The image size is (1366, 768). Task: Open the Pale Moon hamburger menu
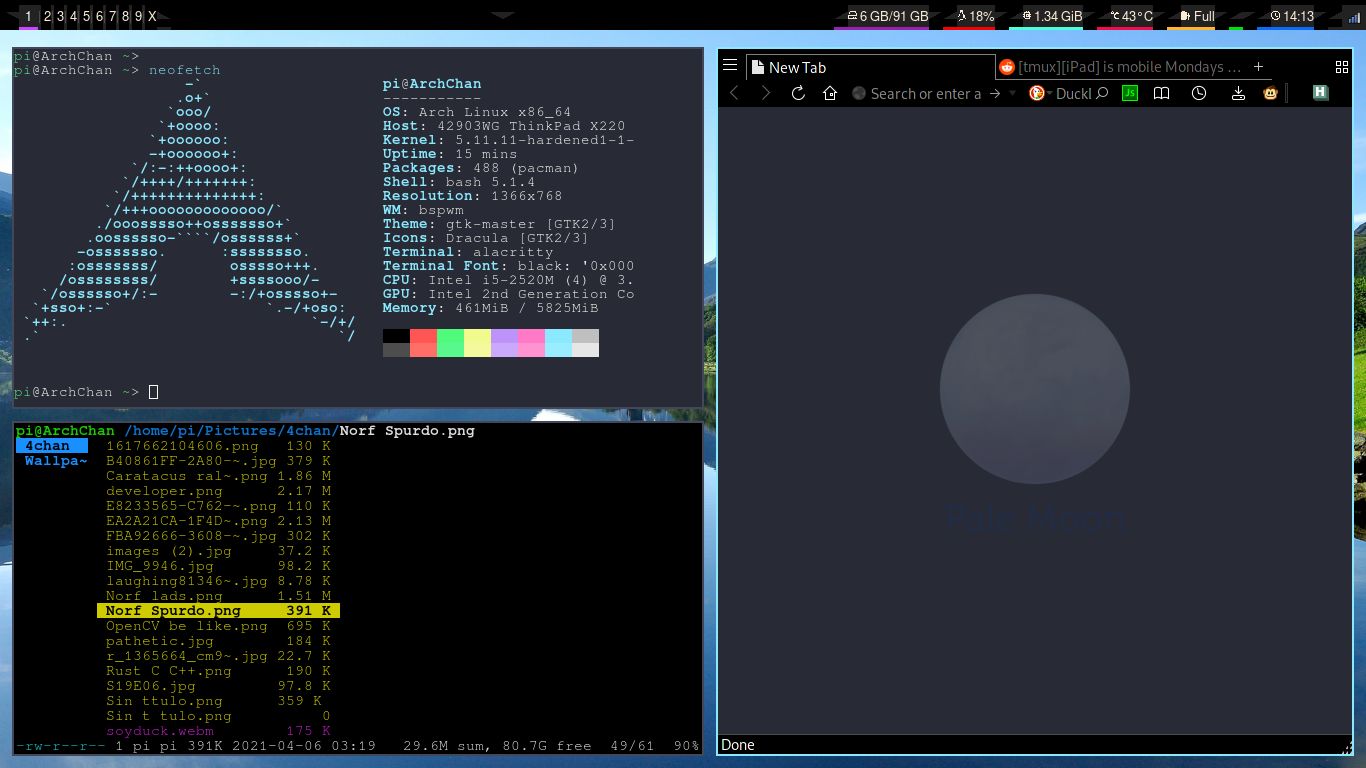[730, 66]
